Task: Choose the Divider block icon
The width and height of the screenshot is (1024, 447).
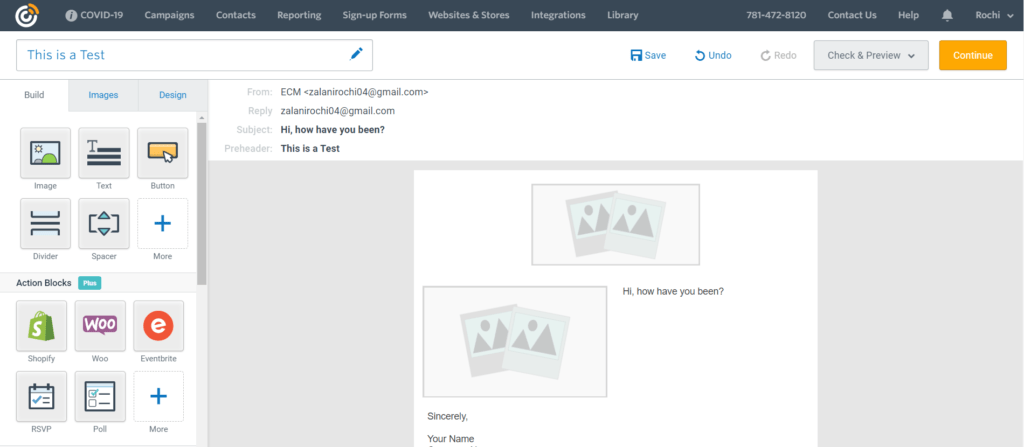Action: 45,224
